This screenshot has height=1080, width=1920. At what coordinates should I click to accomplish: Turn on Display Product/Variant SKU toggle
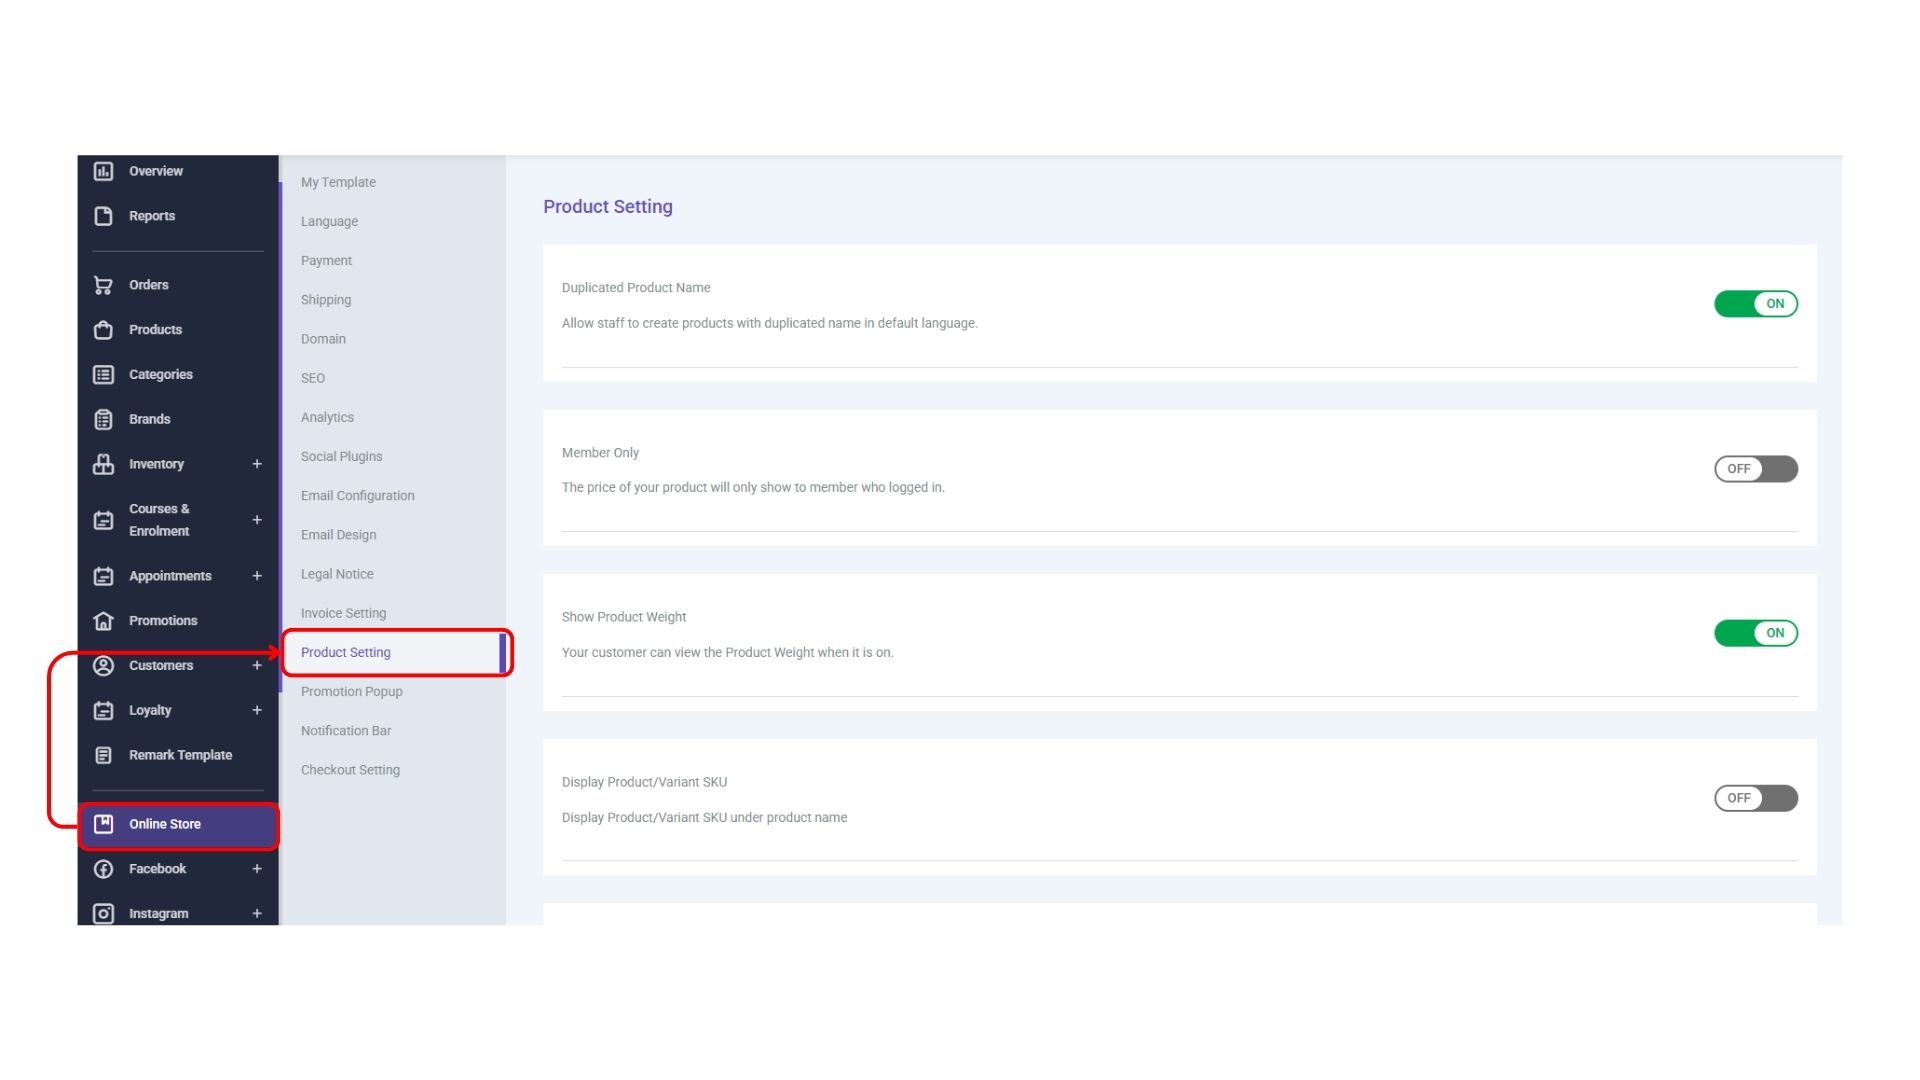[x=1756, y=798]
